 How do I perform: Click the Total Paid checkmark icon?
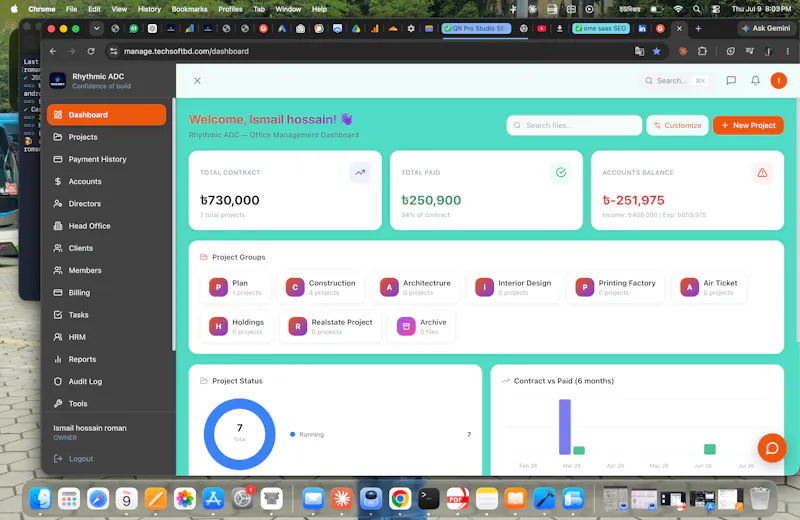pos(561,172)
